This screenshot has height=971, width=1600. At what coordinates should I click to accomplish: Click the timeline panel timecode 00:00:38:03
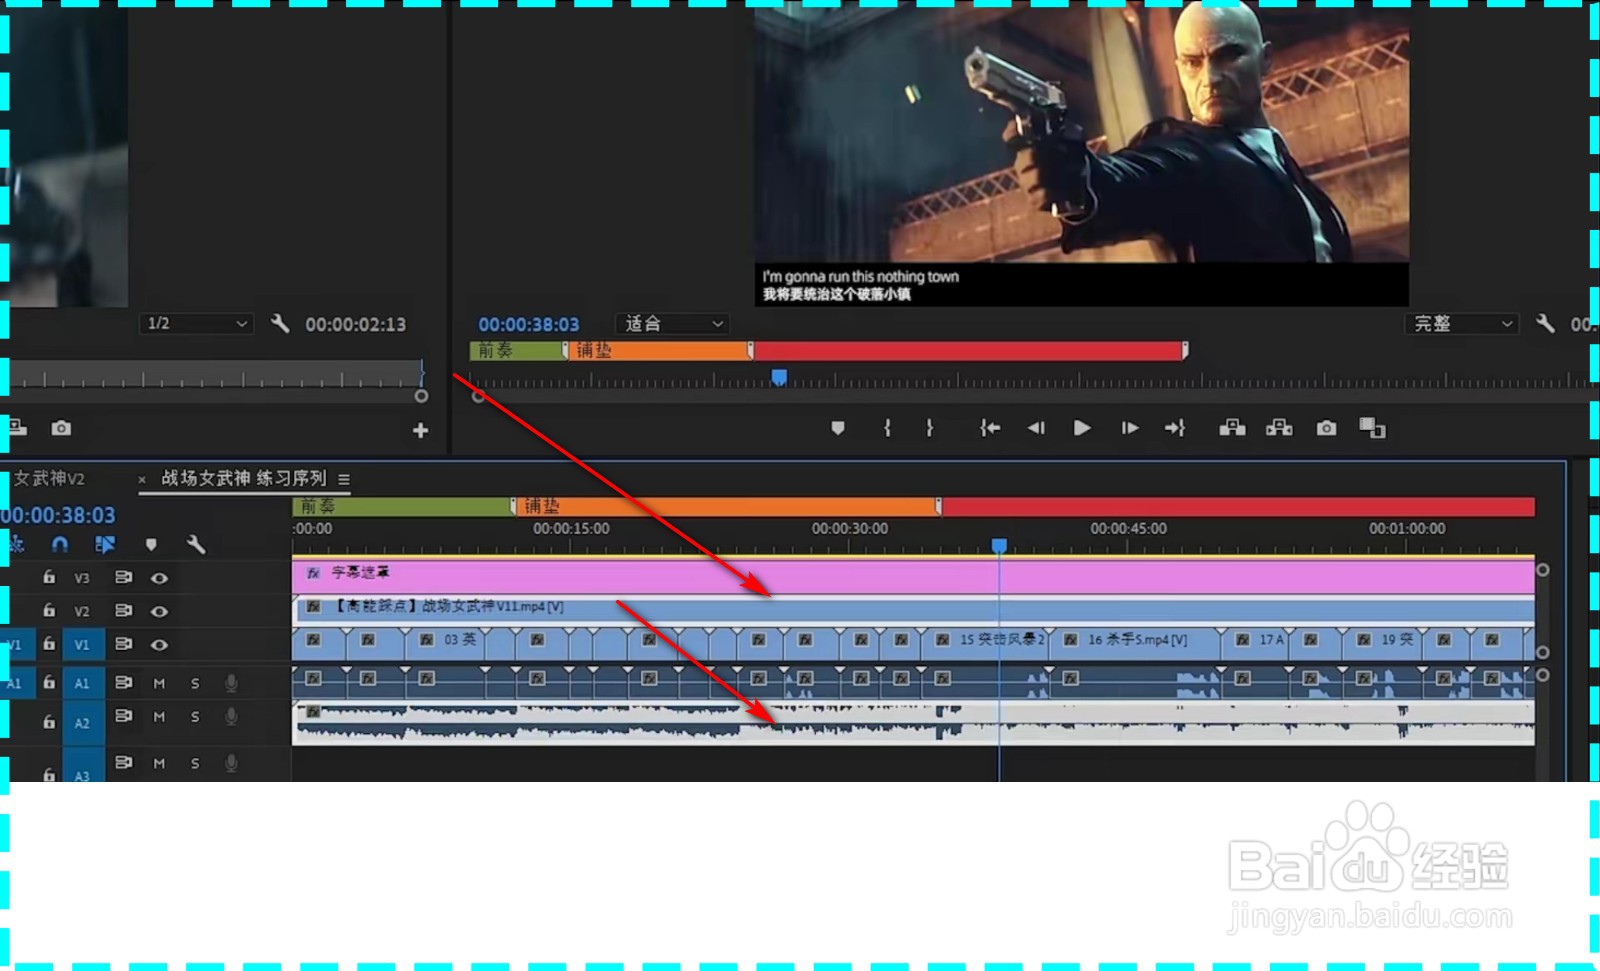[58, 515]
